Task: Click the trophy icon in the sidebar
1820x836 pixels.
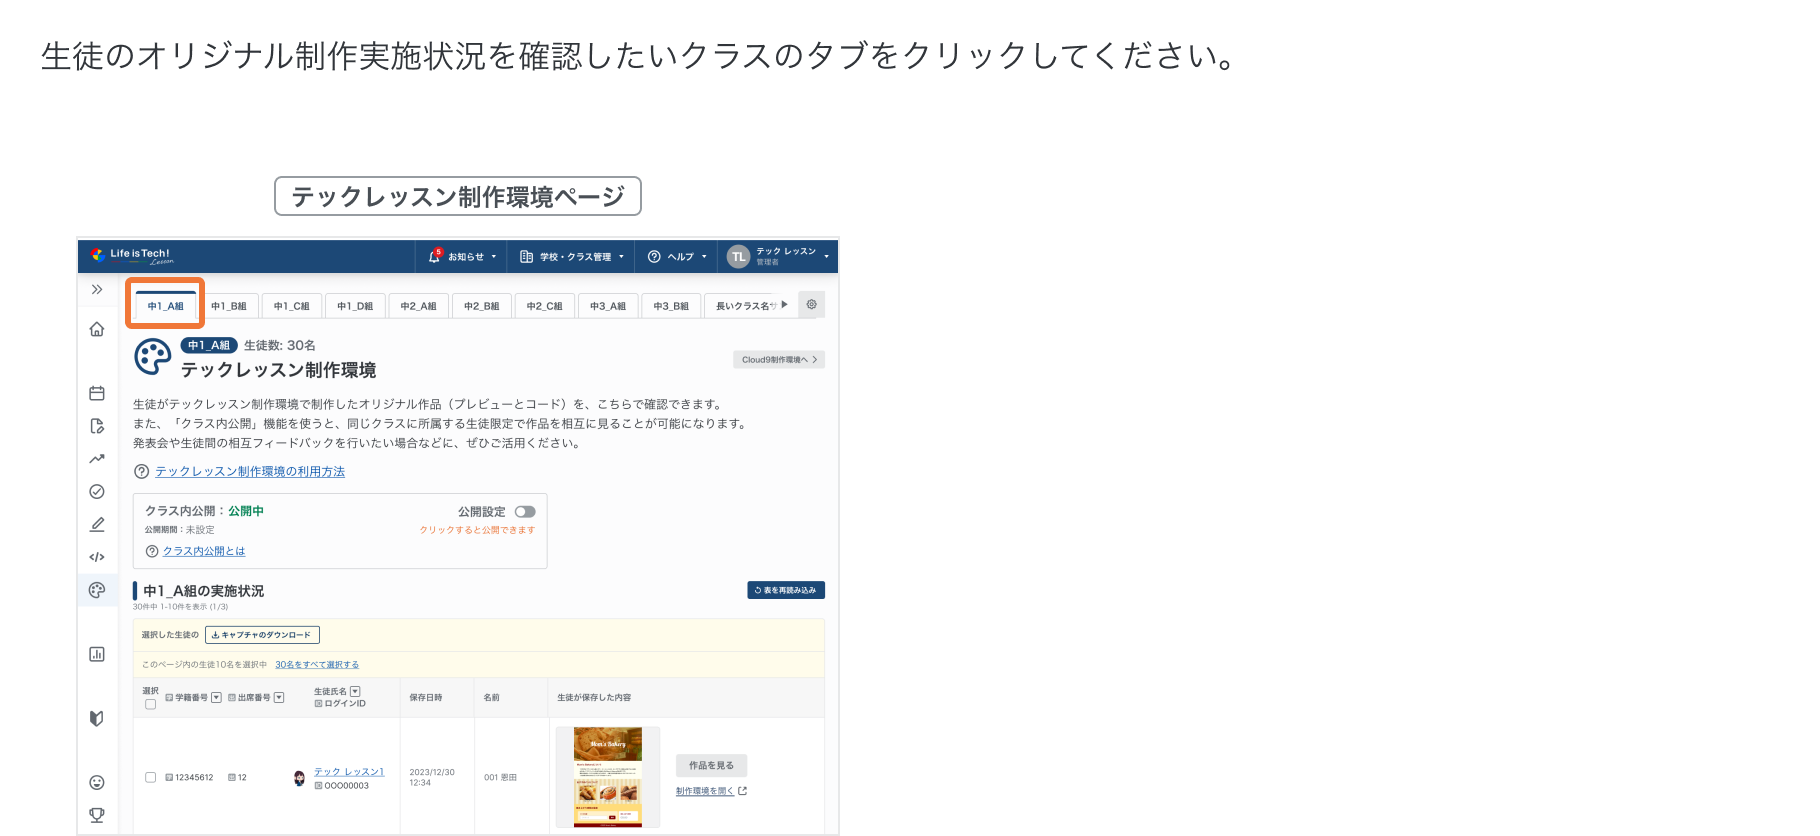Action: coord(97,815)
